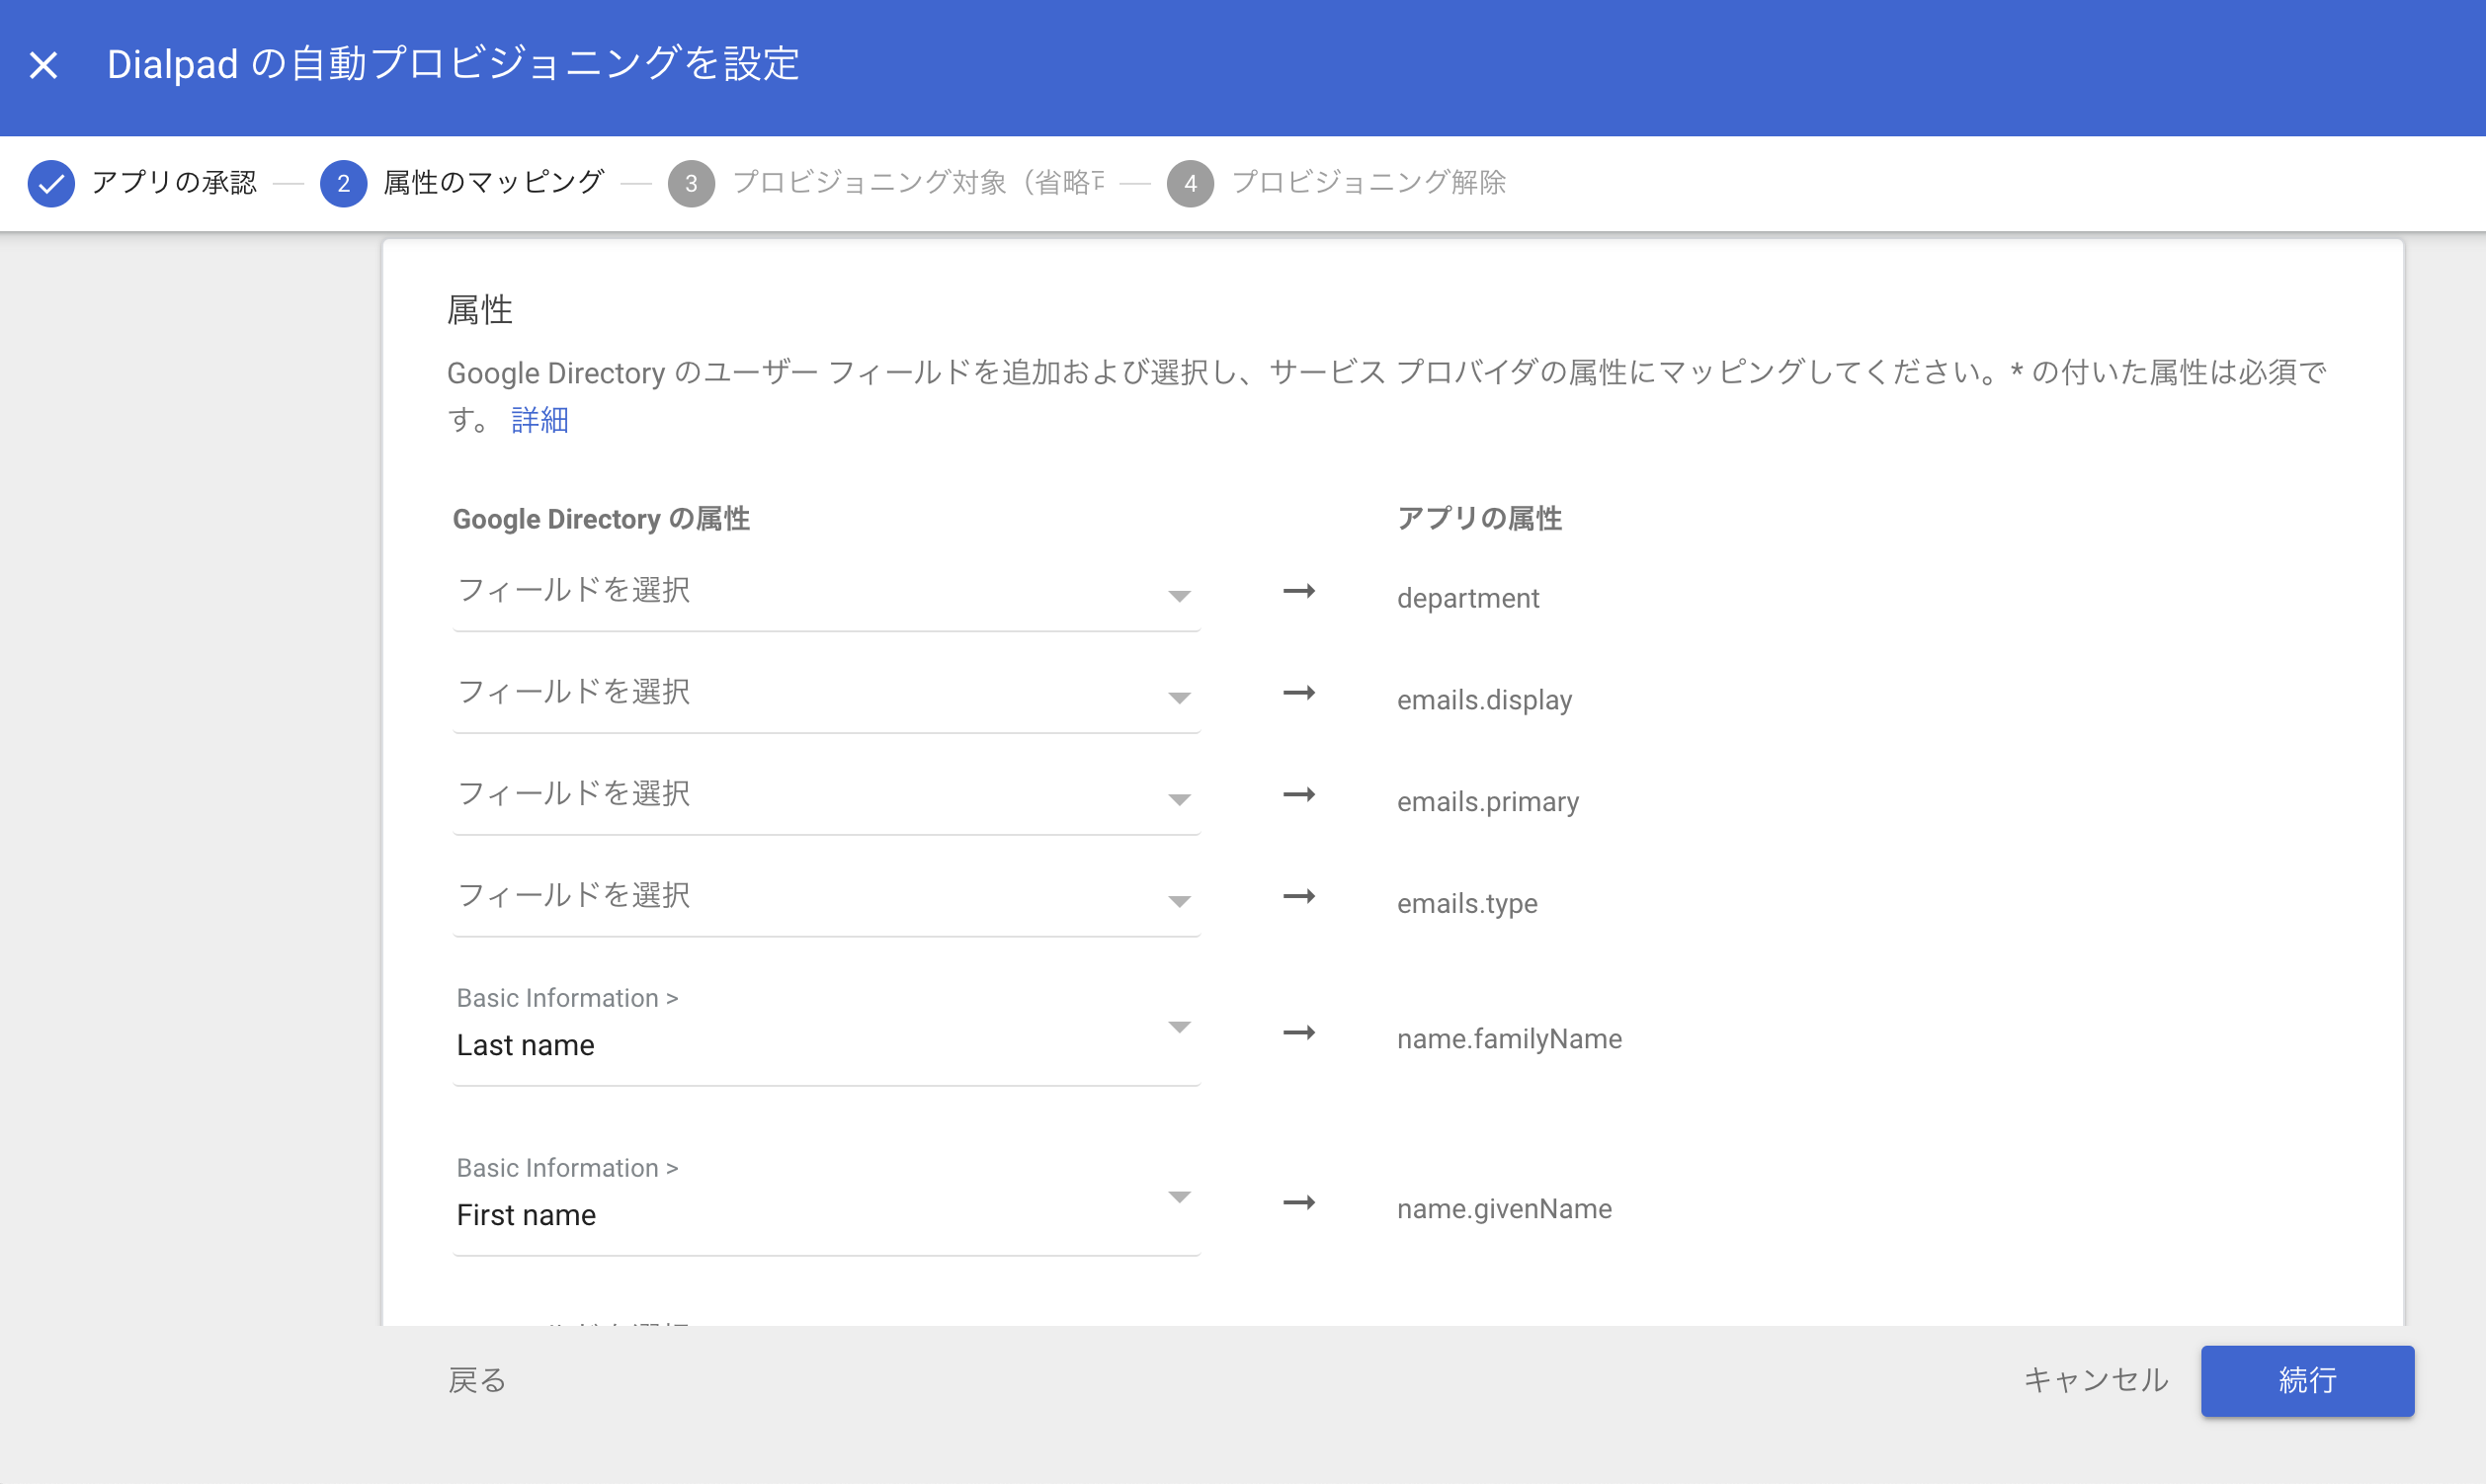Viewport: 2486px width, 1484px height.
Task: Open the アプリの承認 step label
Action: tap(174, 182)
